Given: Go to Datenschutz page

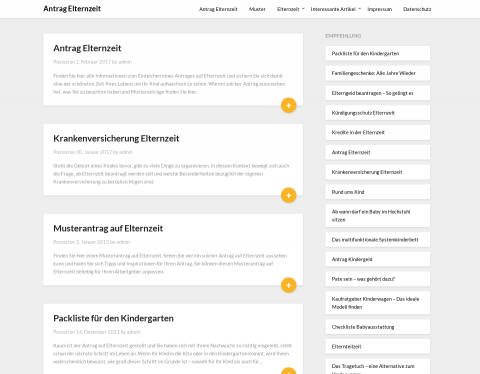Looking at the screenshot, I should point(417,9).
